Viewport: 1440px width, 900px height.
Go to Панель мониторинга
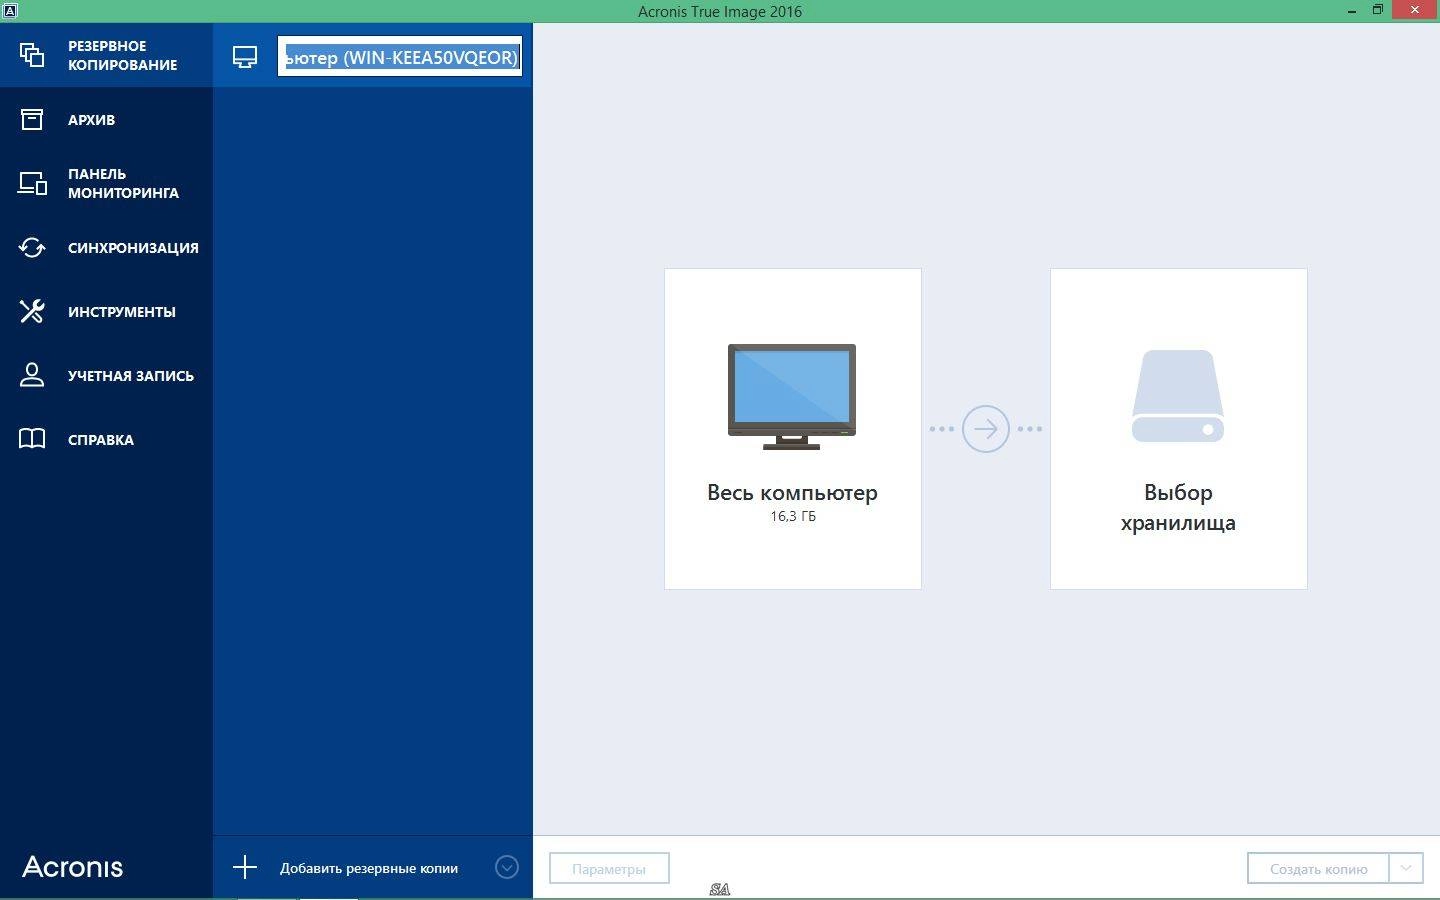tap(106, 183)
